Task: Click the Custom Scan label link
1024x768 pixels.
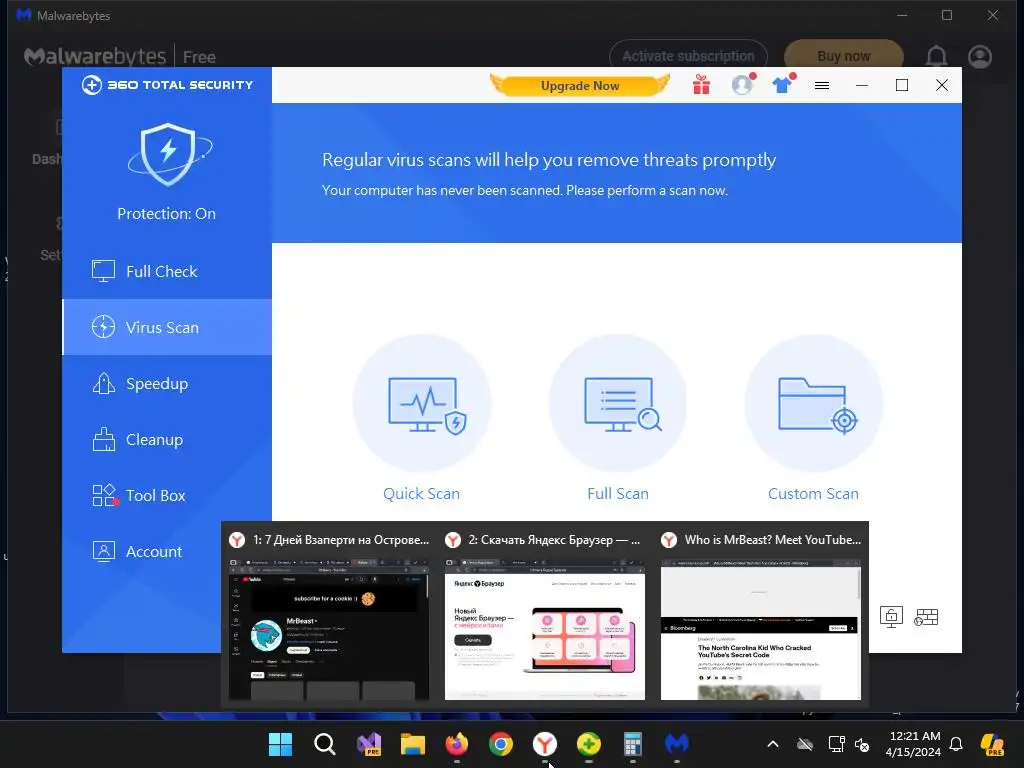Action: pos(814,494)
